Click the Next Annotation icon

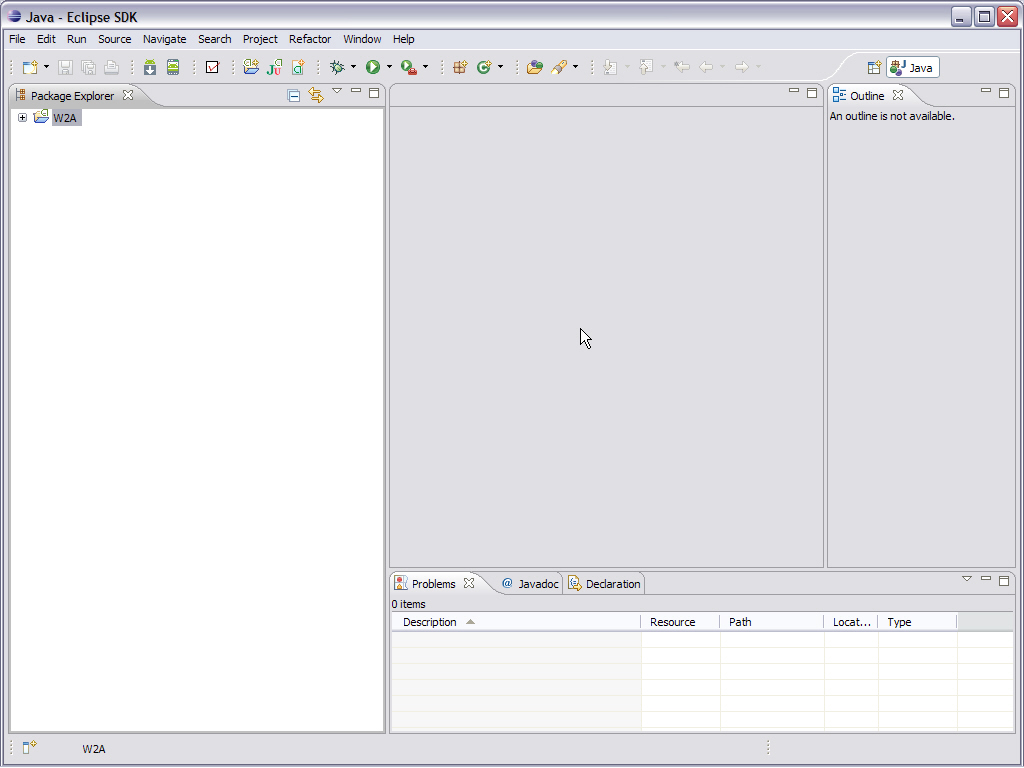611,67
